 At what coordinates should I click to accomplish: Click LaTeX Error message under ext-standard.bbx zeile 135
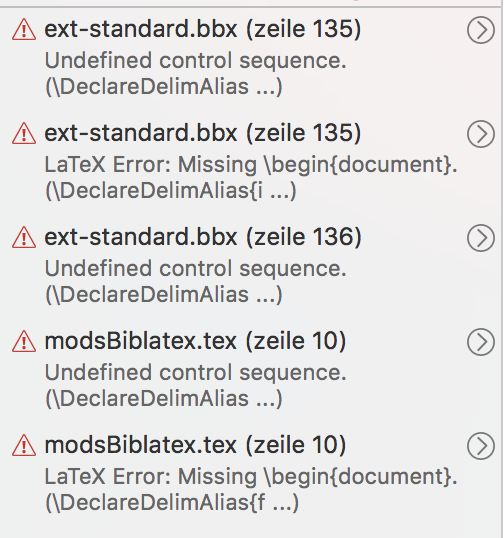coord(251,165)
